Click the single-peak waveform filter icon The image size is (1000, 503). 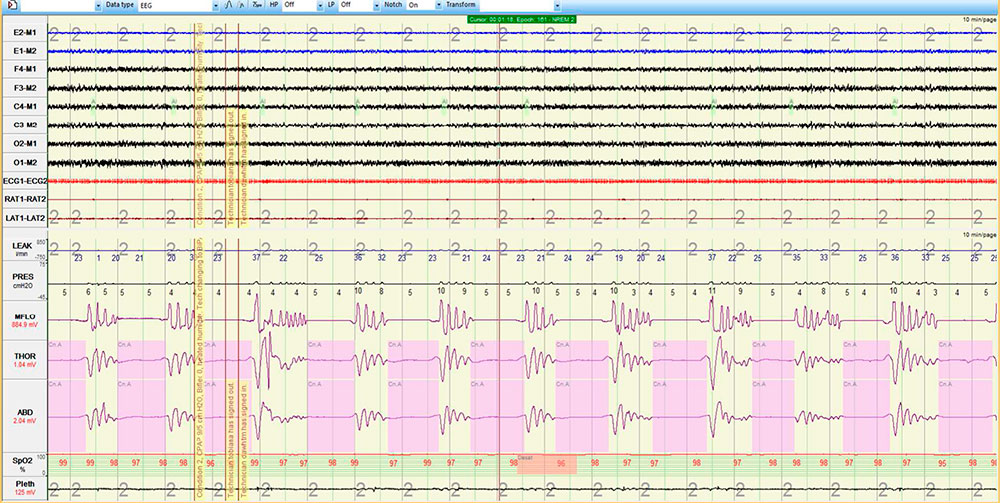(x=228, y=4)
